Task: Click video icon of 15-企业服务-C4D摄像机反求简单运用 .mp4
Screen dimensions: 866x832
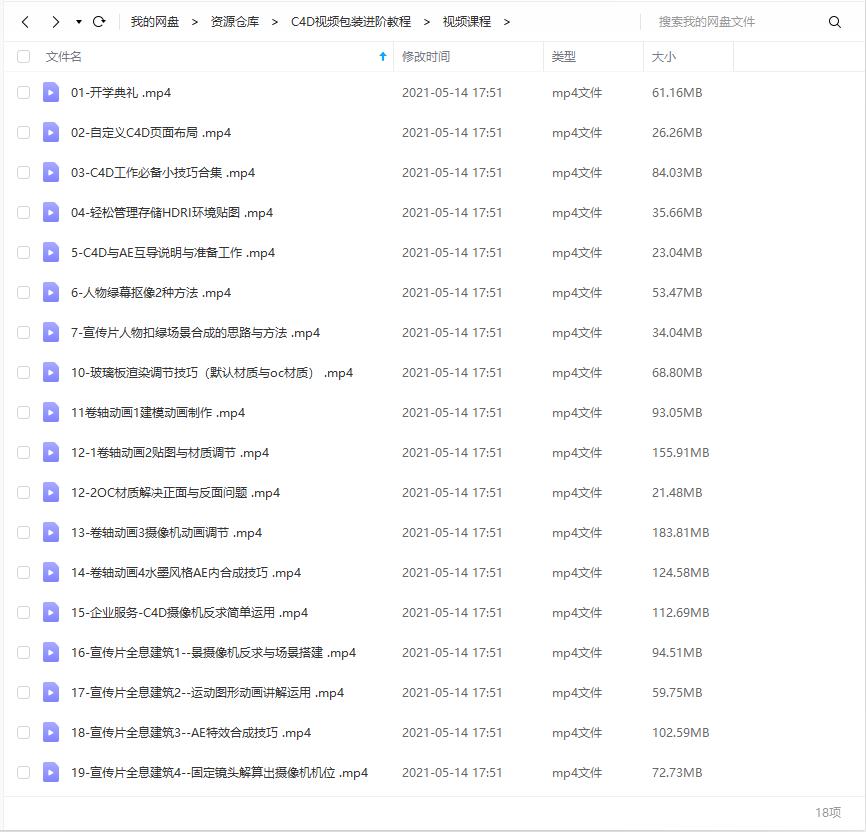Action: click(51, 612)
